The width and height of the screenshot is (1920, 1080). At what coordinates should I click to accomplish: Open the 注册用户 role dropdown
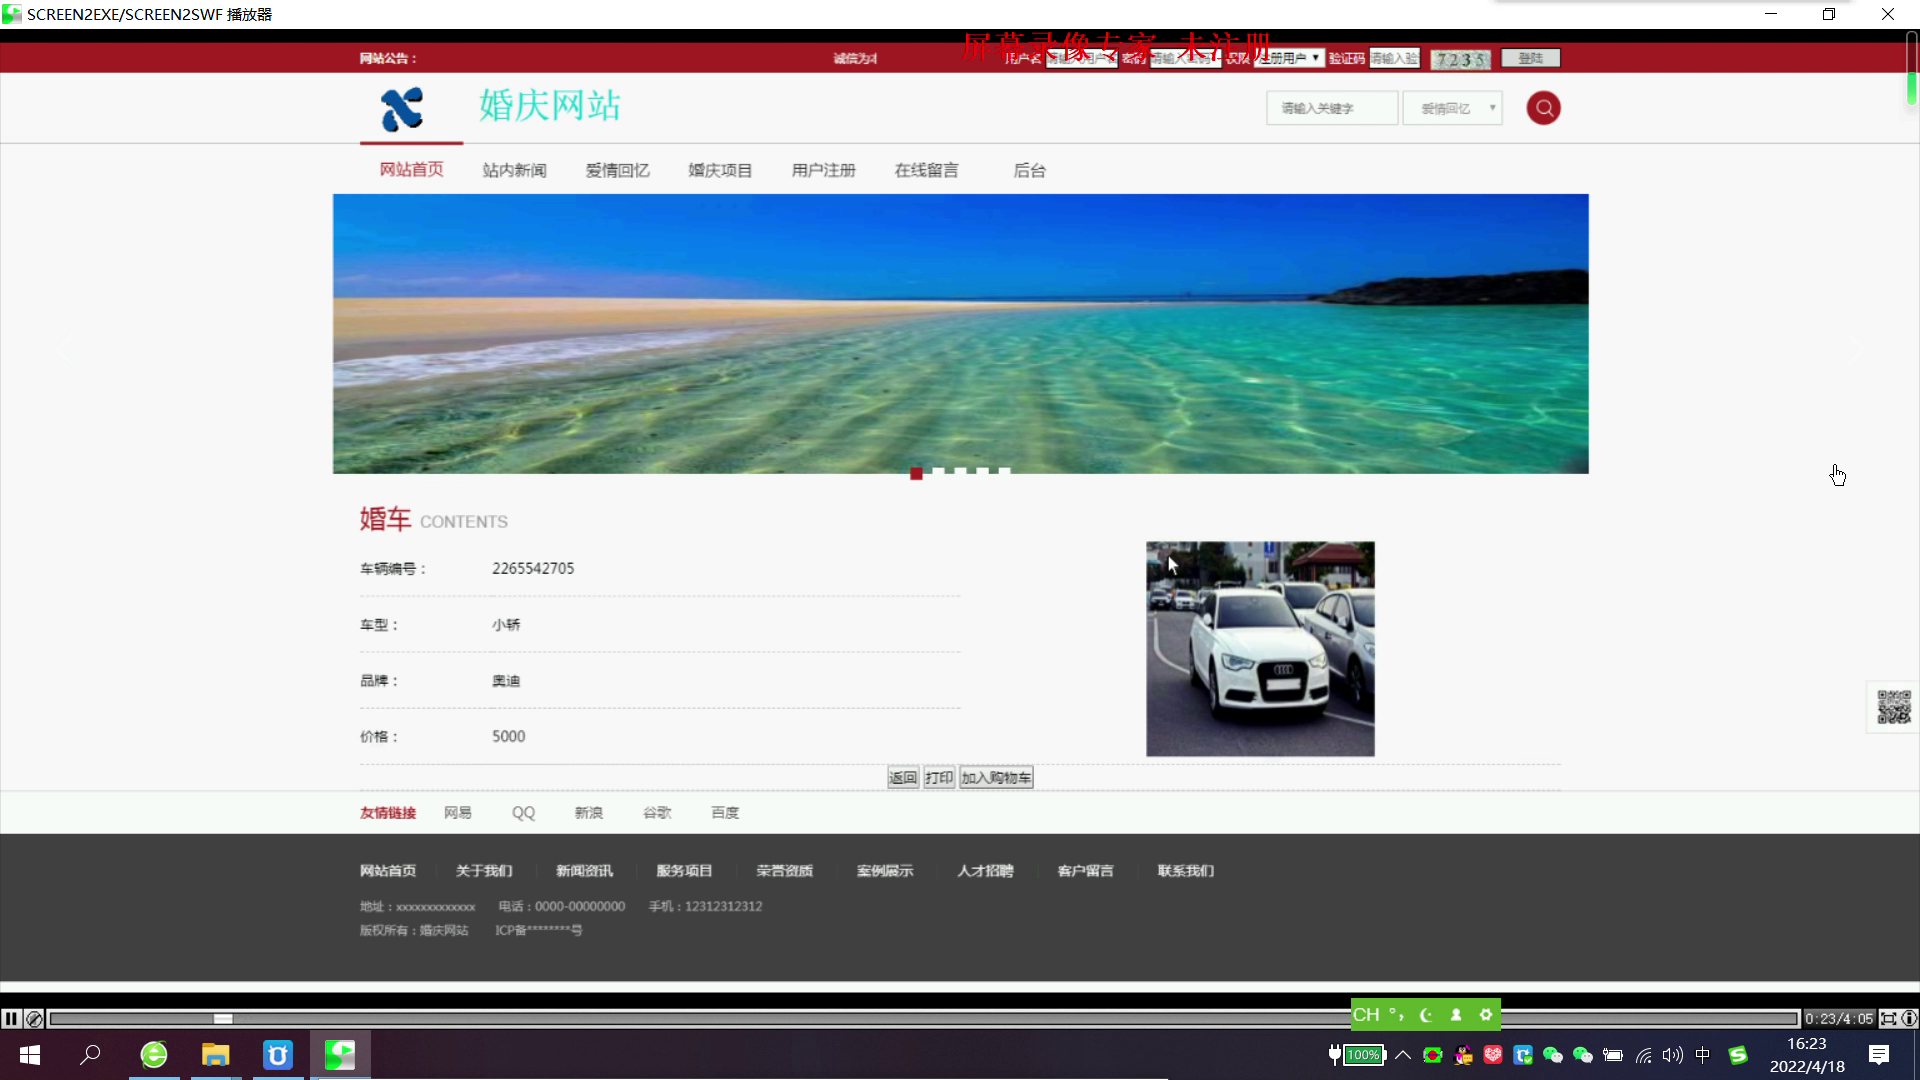1290,58
